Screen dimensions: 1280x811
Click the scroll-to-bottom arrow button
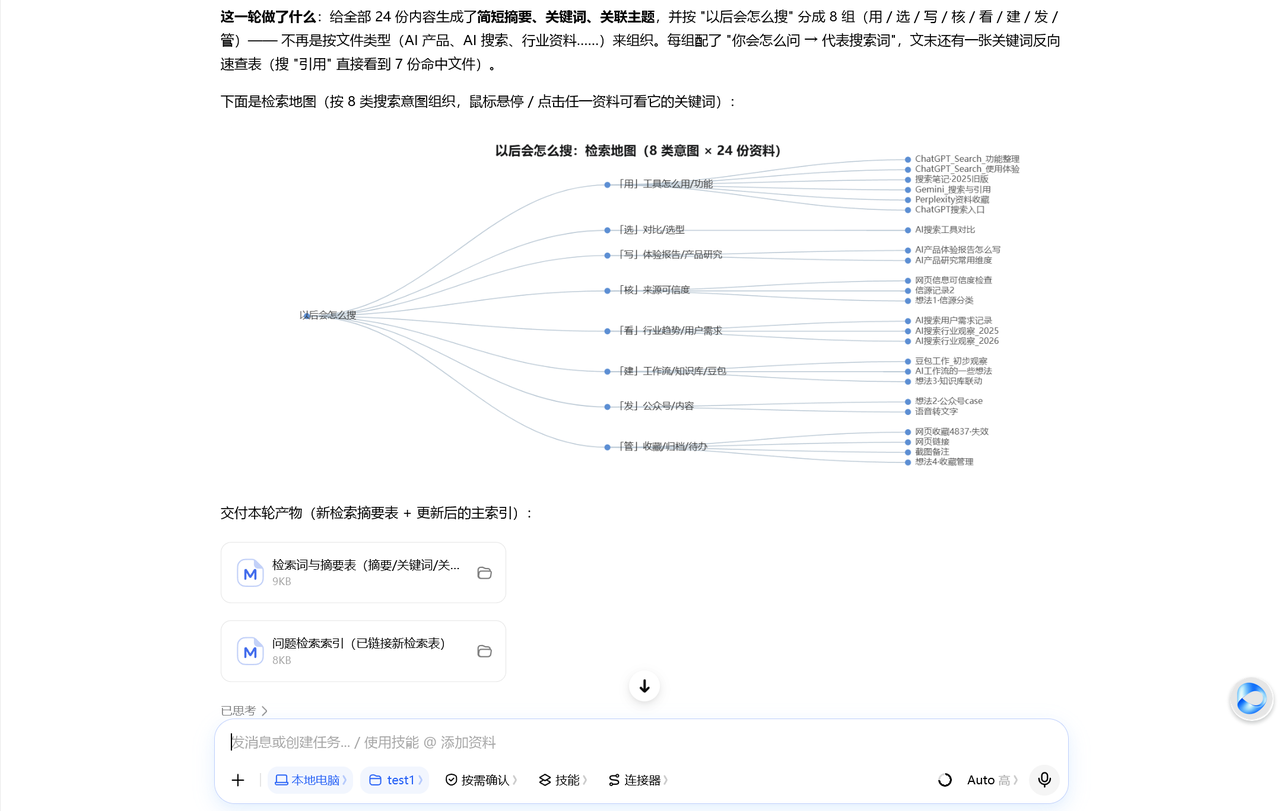[644, 686]
